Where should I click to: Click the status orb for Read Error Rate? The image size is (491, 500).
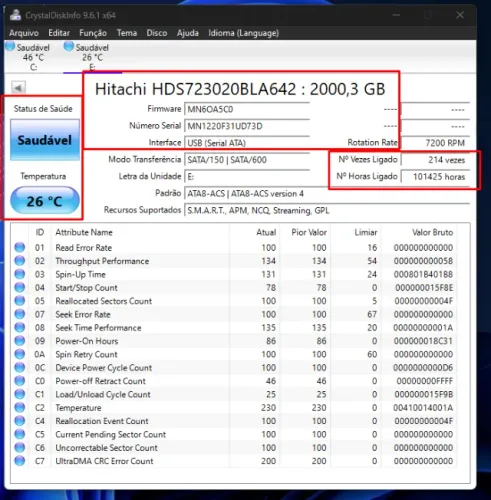[20, 247]
